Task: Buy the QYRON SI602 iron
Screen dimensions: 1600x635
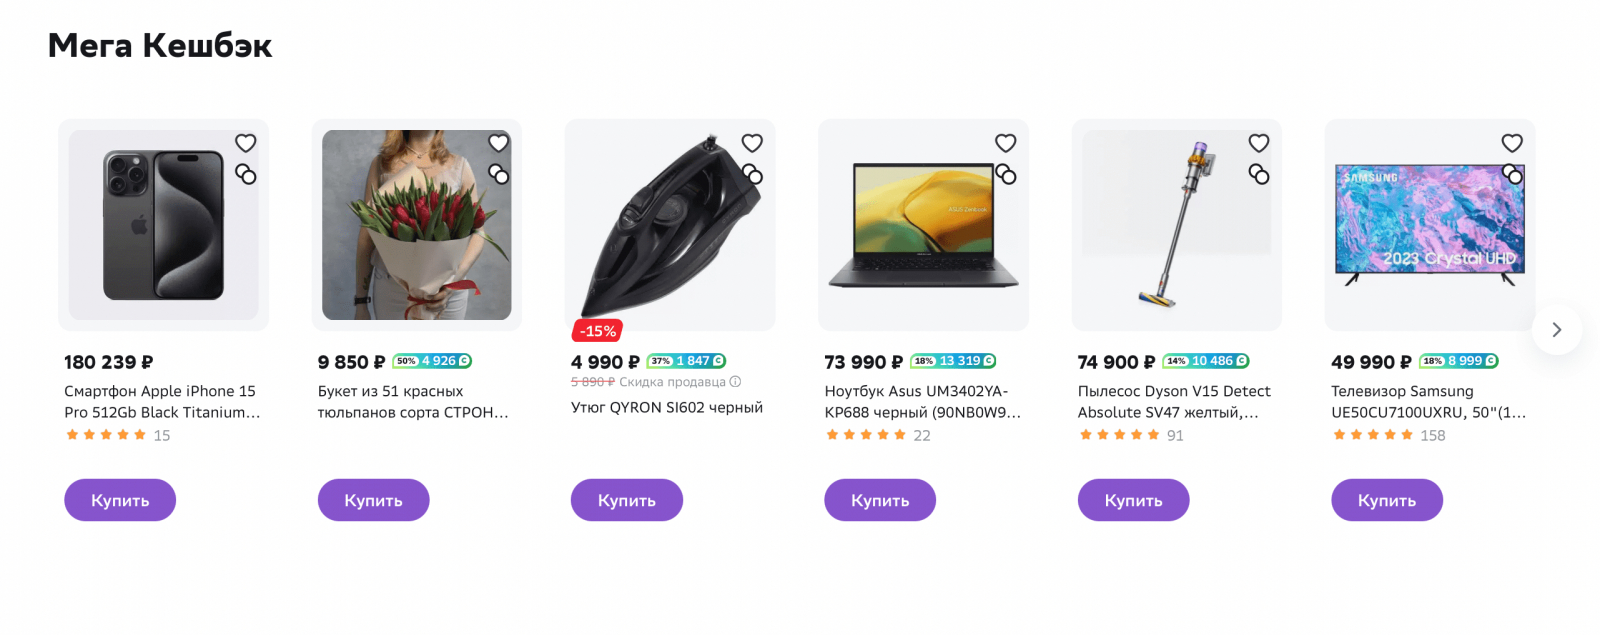Action: point(626,500)
